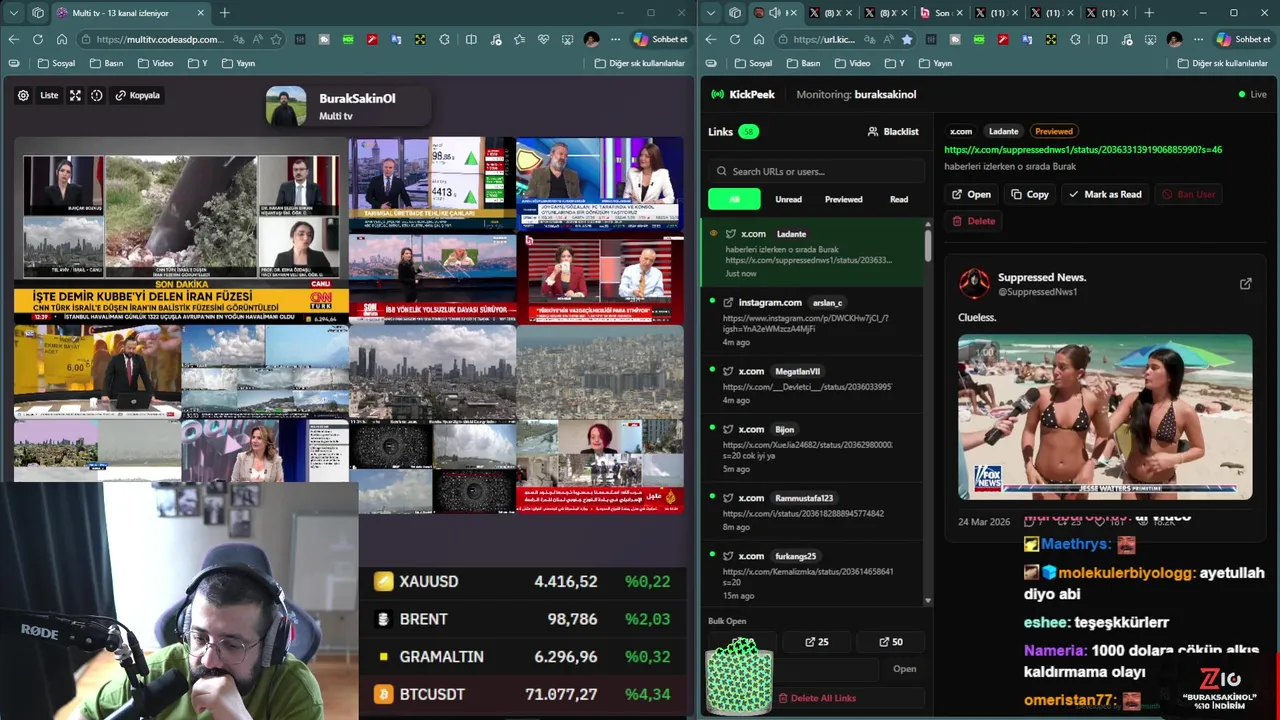Open the tab search chevron in left browser
The image size is (1280, 720).
pos(13,13)
